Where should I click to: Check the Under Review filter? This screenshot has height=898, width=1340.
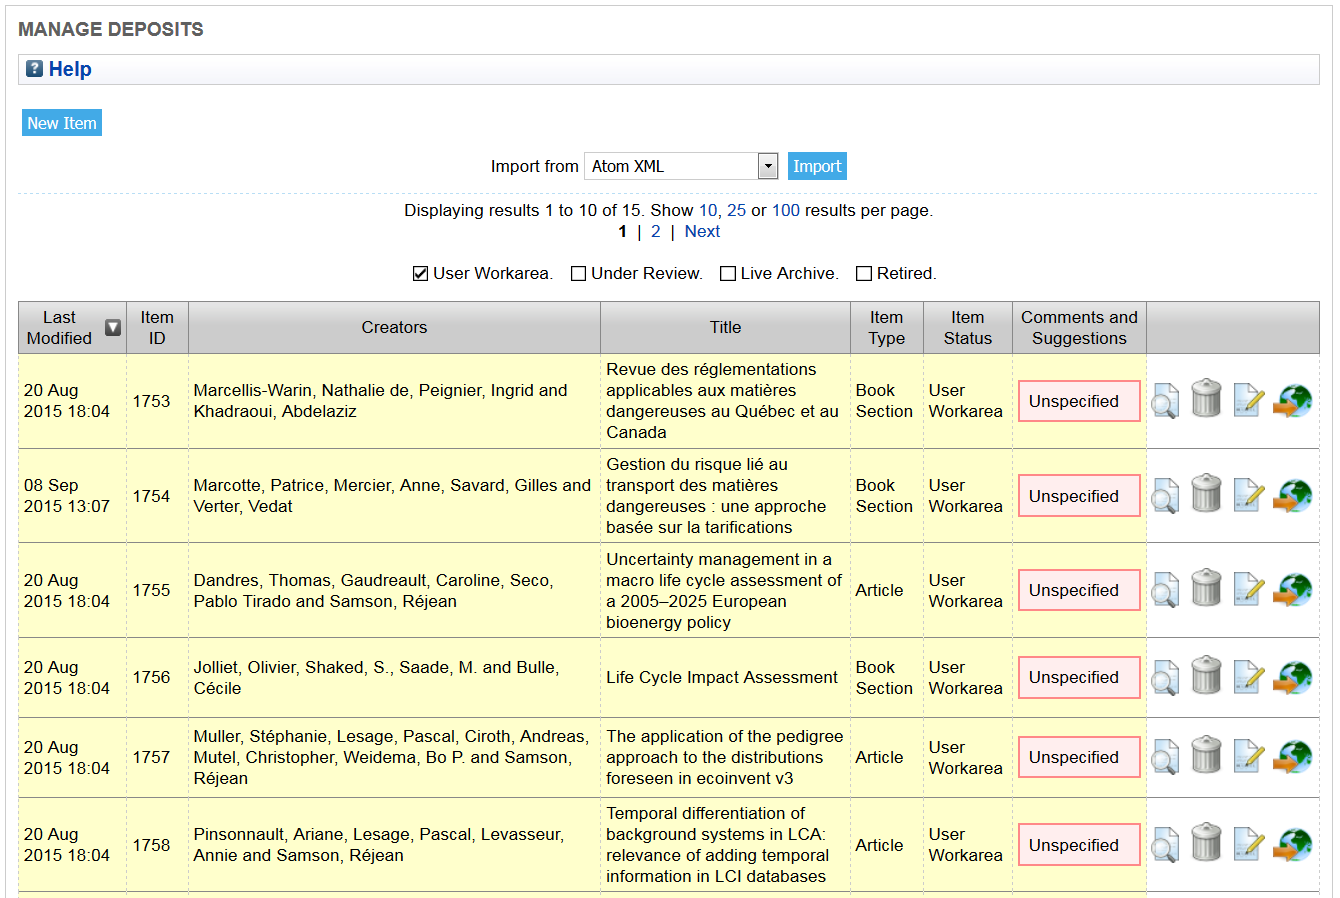578,273
